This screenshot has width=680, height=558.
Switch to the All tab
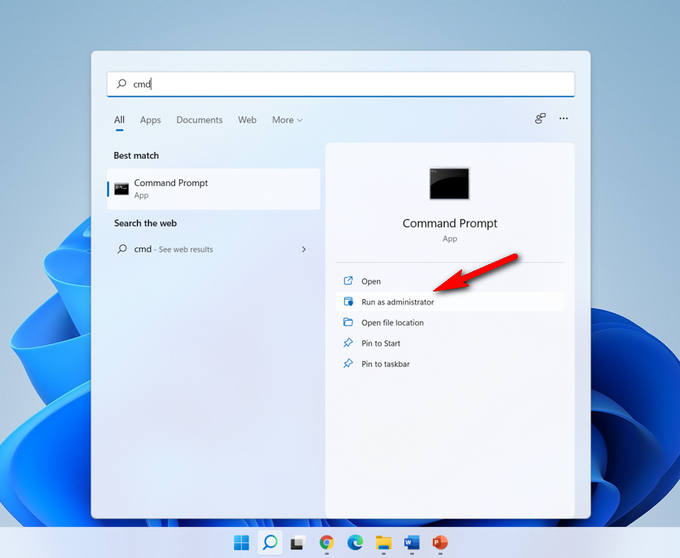(119, 120)
